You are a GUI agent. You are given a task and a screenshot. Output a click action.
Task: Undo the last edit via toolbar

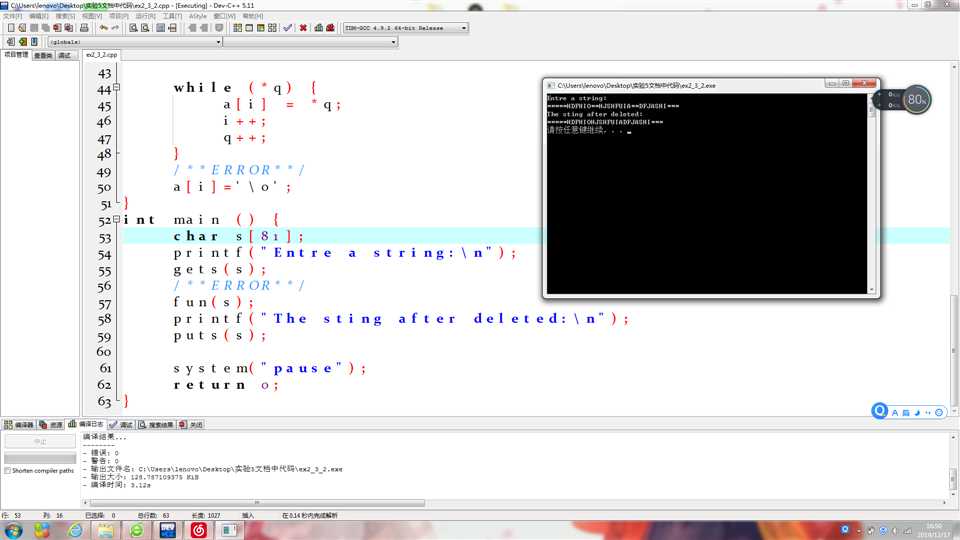point(103,28)
